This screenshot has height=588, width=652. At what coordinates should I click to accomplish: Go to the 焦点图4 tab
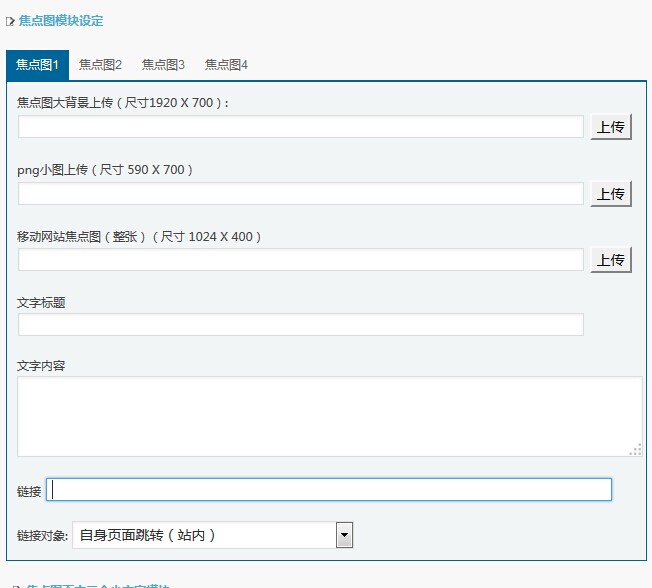(226, 65)
